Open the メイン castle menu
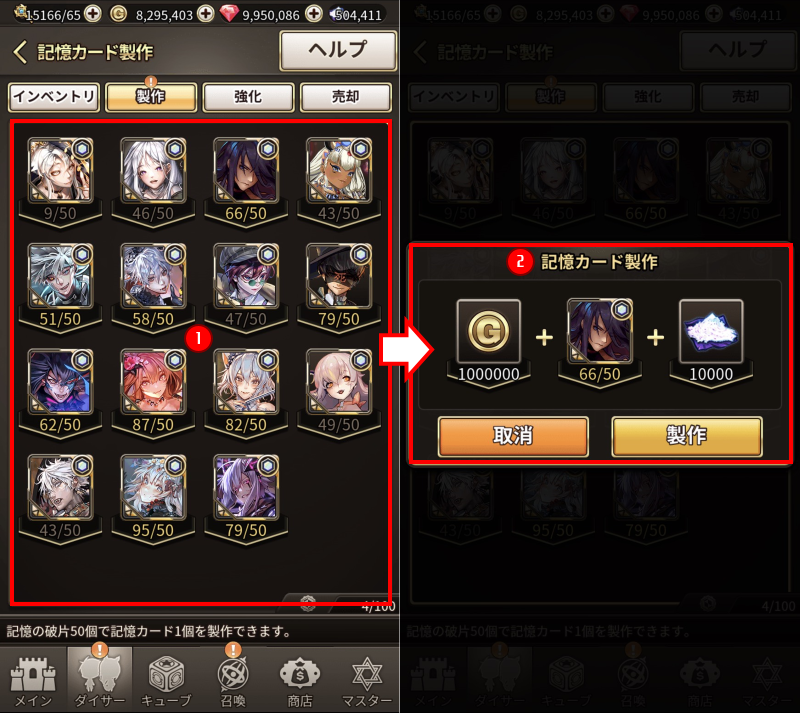 [x=33, y=681]
